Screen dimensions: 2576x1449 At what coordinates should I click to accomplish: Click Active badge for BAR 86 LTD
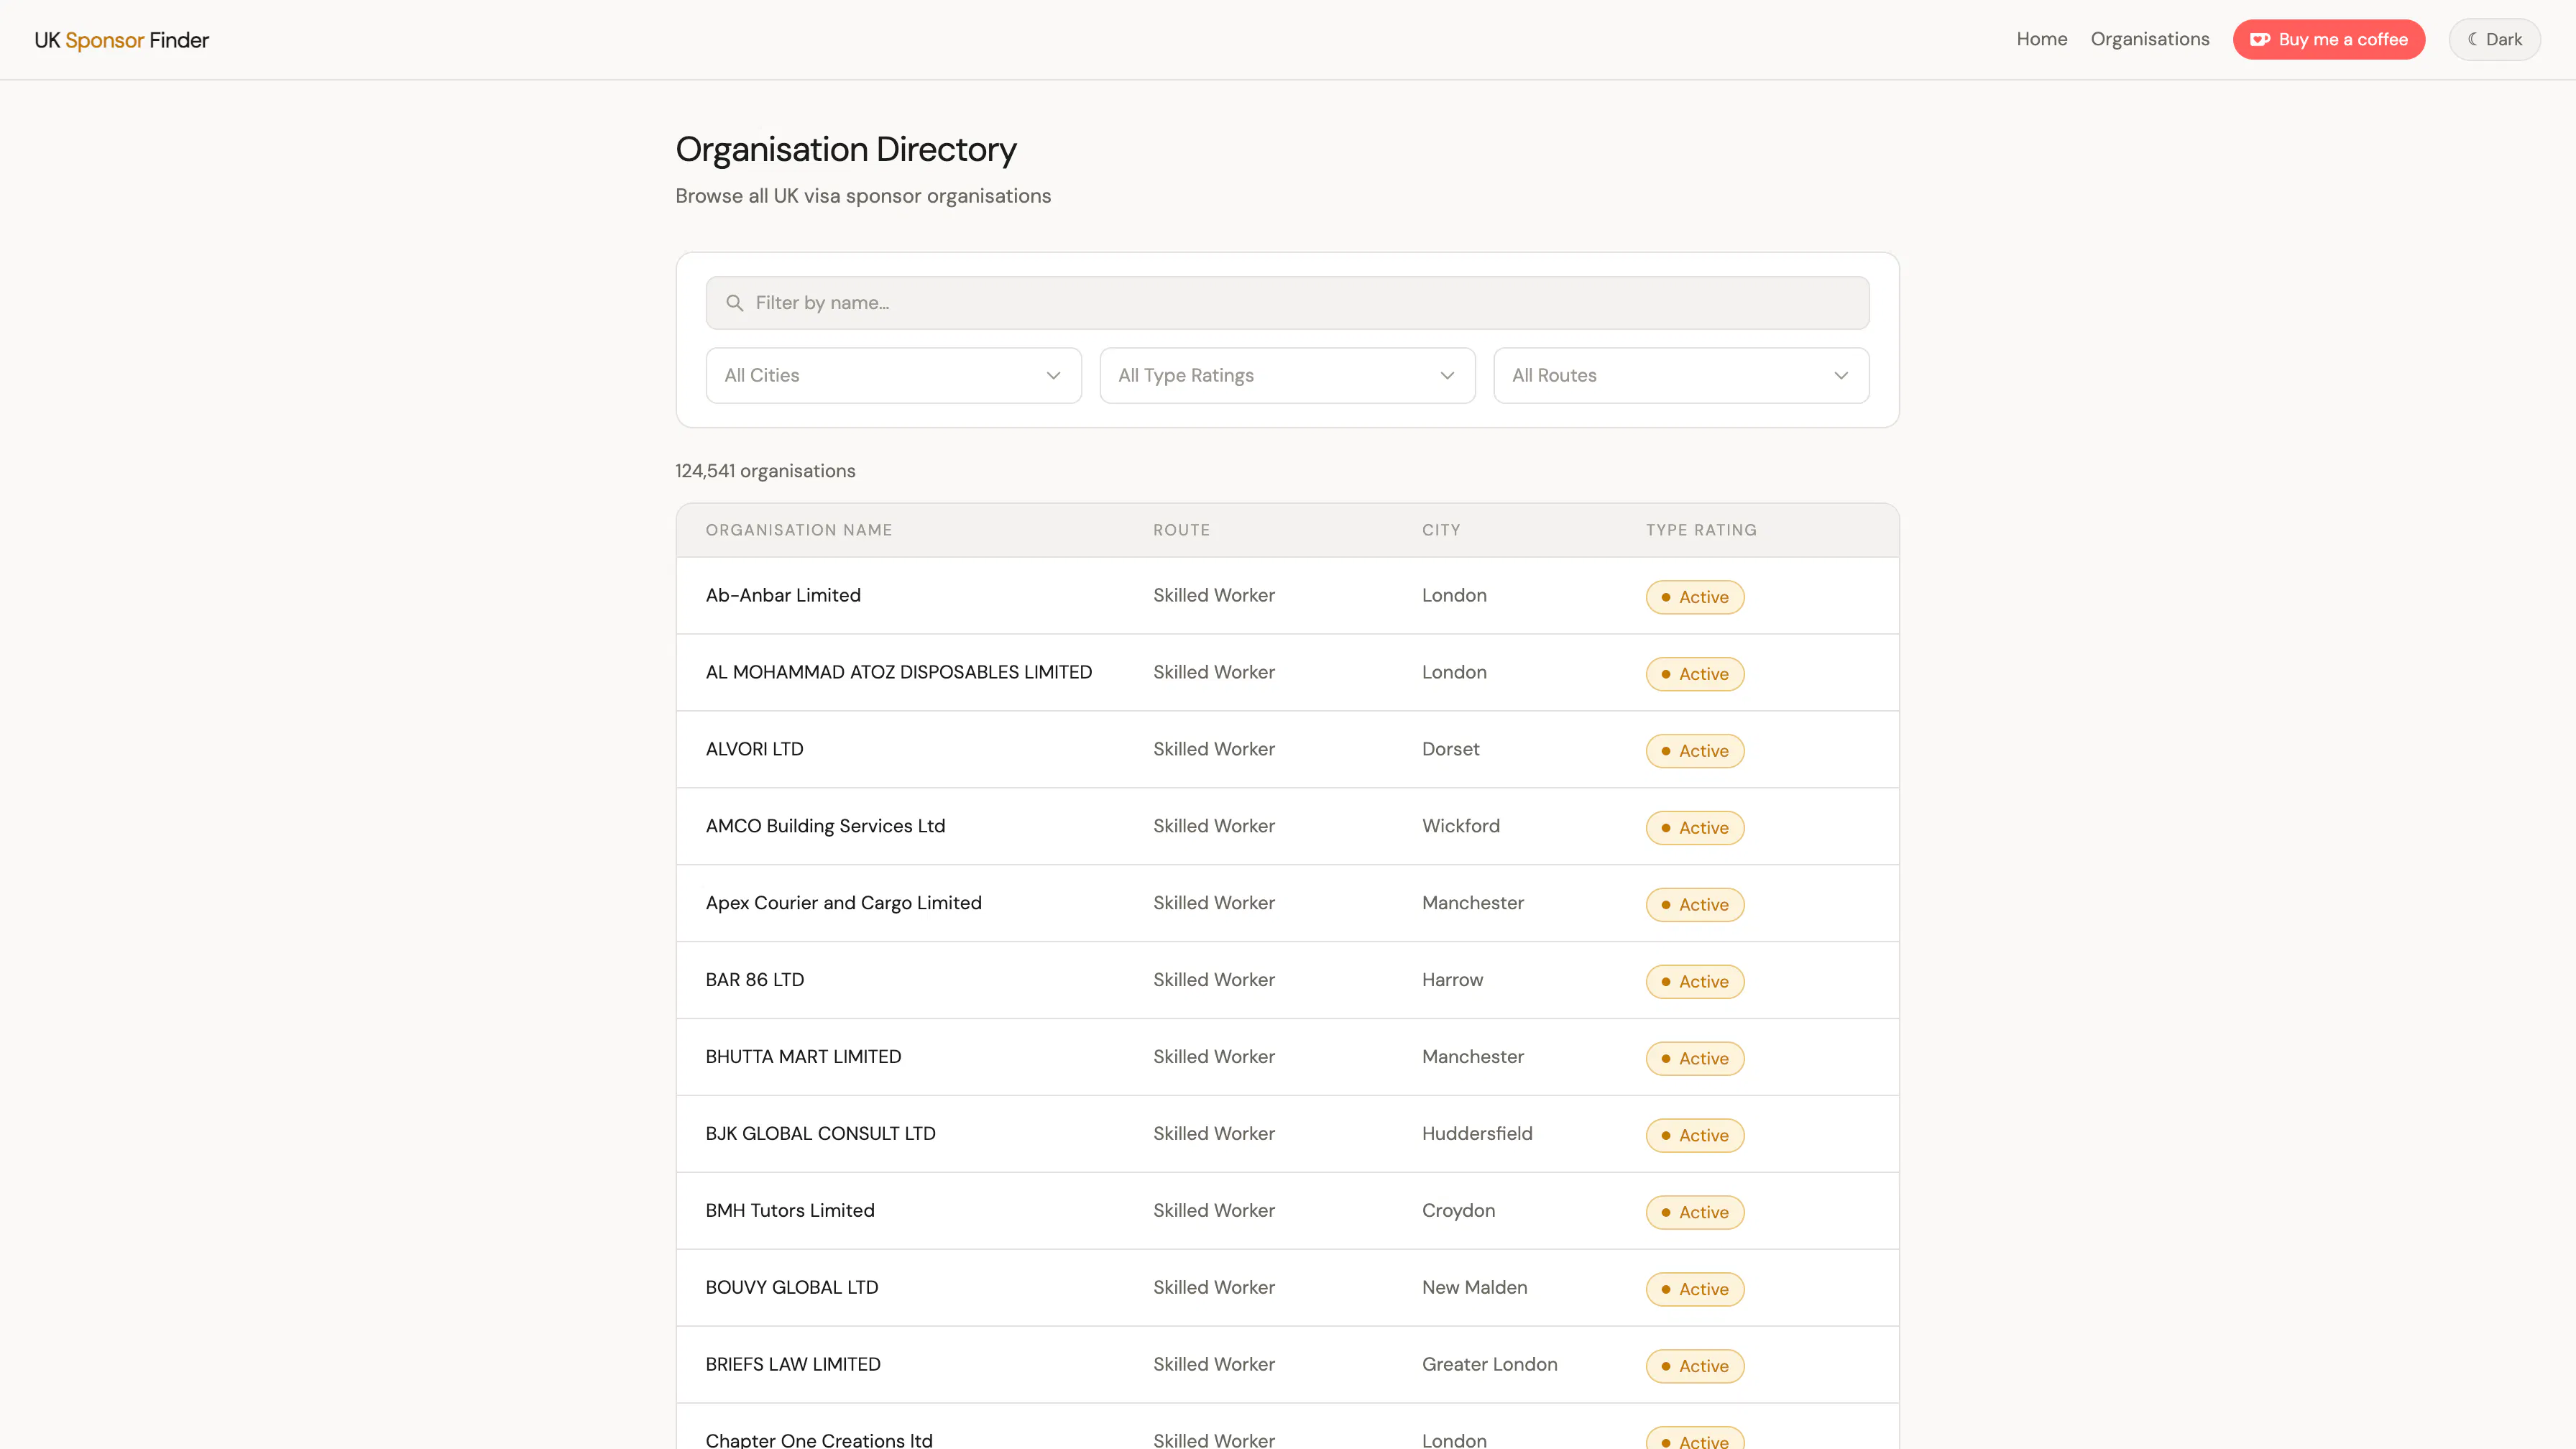tap(1695, 982)
